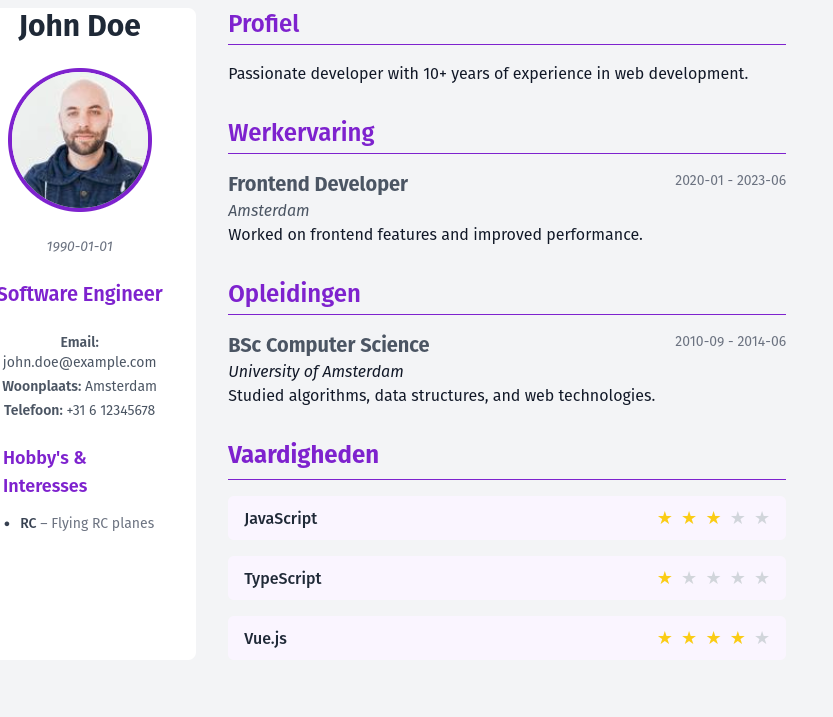The image size is (833, 717).
Task: Click the second grey TypeScript star
Action: pos(689,578)
